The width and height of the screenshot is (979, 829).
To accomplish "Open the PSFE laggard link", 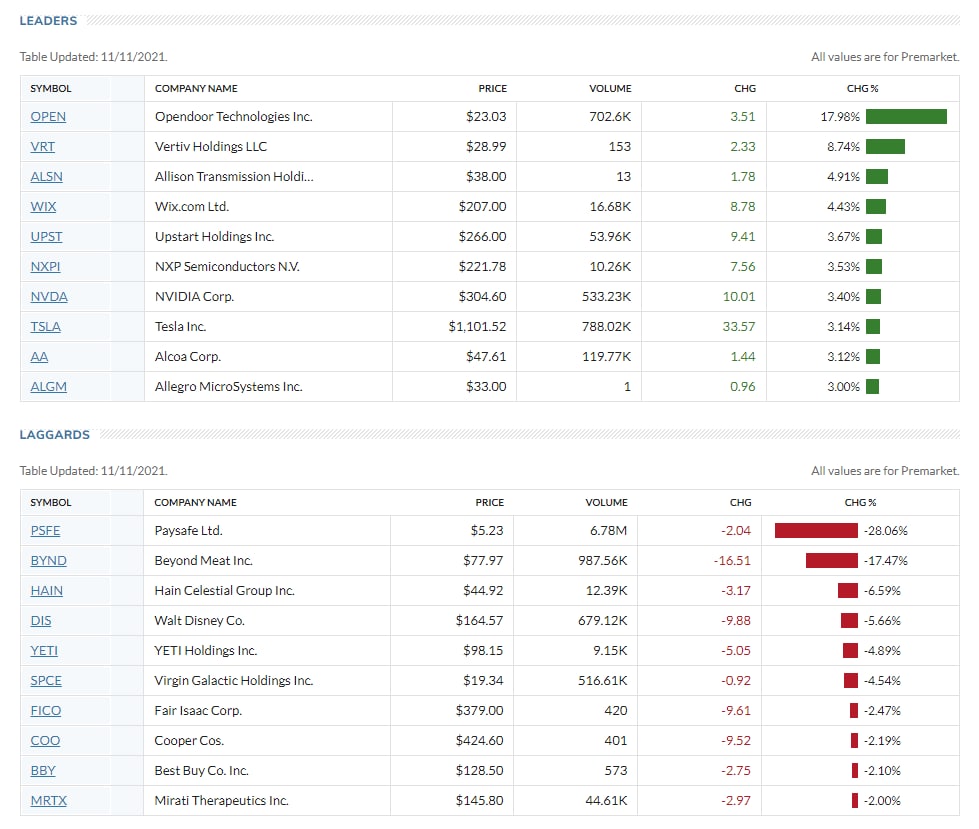I will click(45, 531).
